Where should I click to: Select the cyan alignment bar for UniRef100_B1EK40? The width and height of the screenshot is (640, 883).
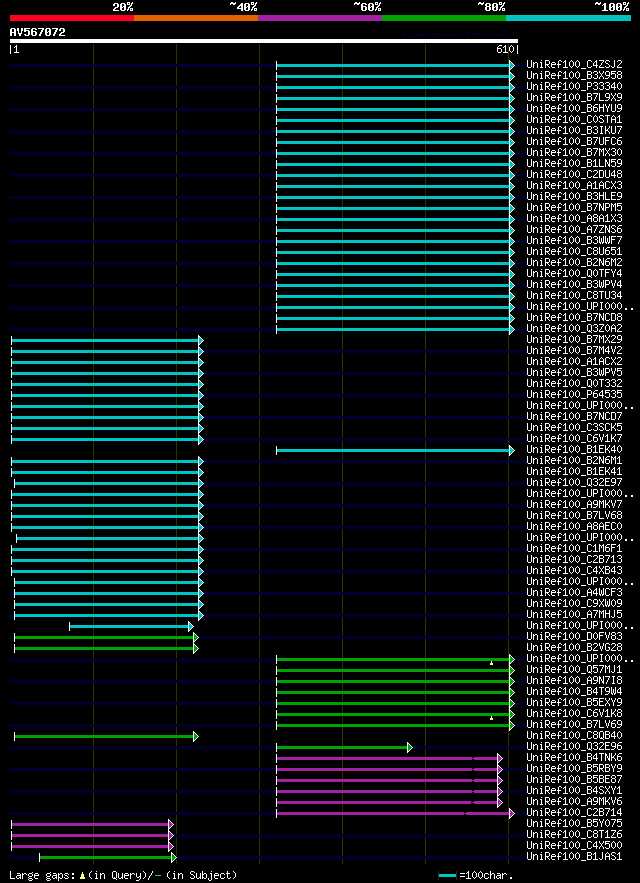point(395,451)
